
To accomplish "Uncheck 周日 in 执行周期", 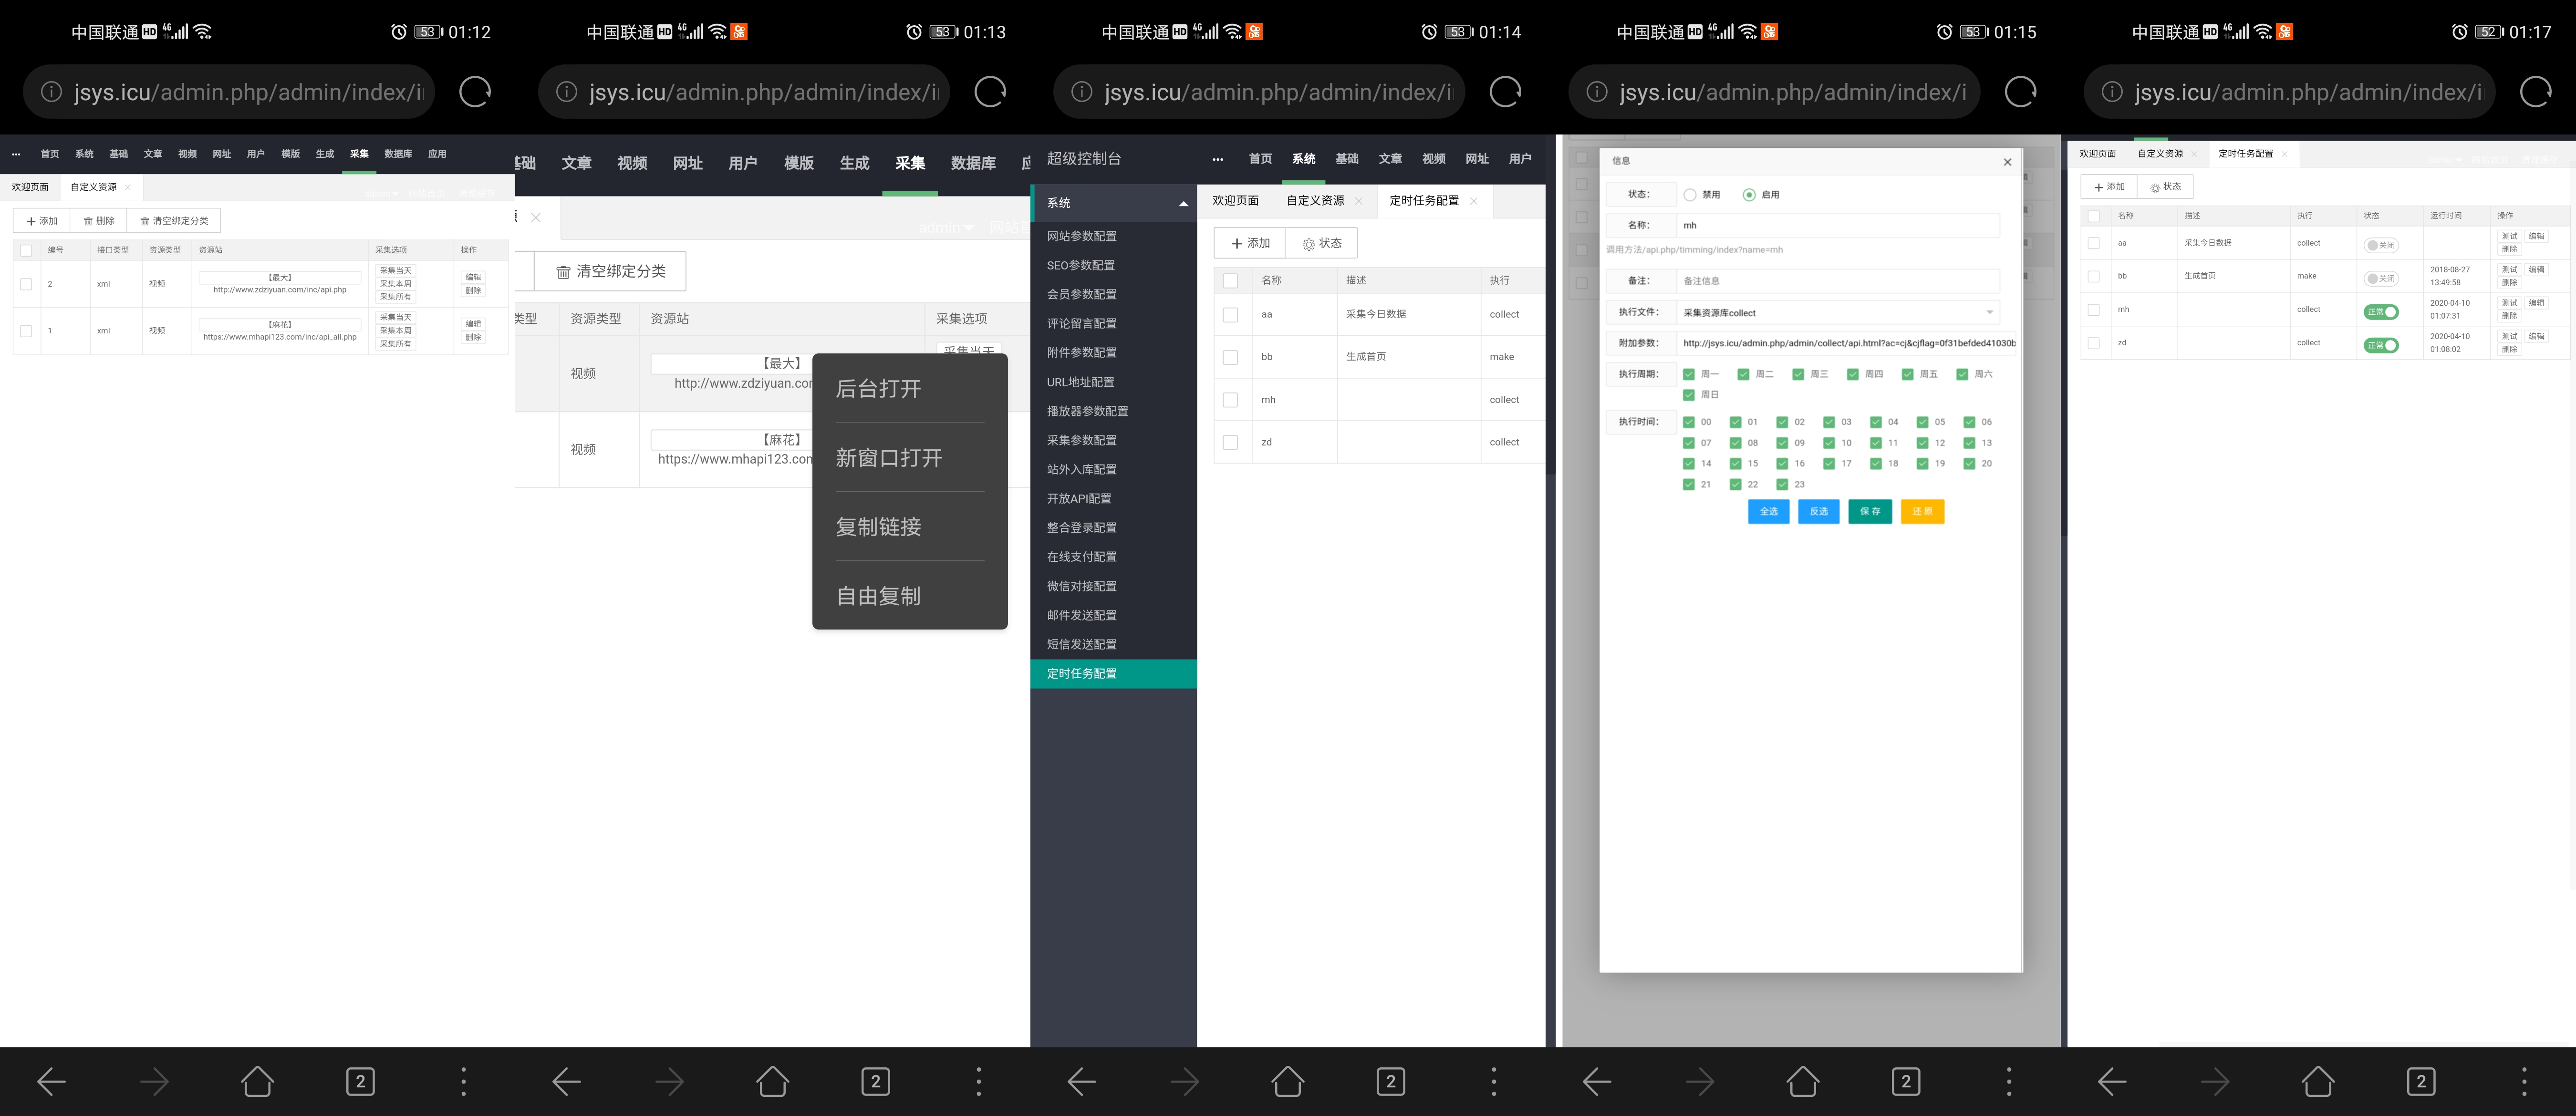I will 1689,395.
